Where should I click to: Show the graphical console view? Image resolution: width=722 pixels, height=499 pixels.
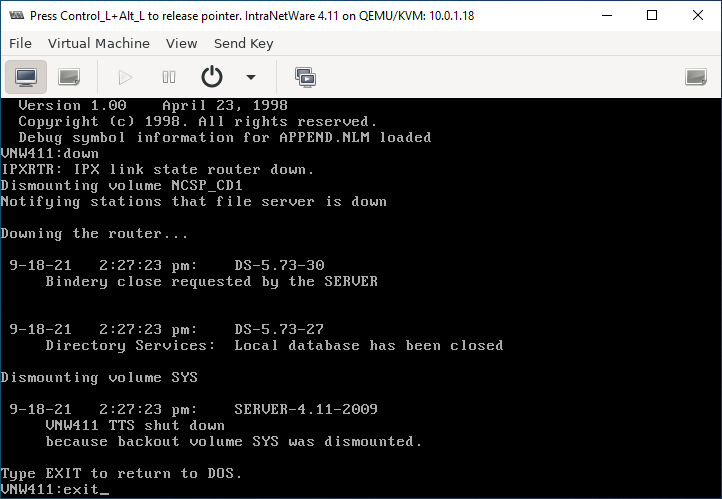click(26, 77)
